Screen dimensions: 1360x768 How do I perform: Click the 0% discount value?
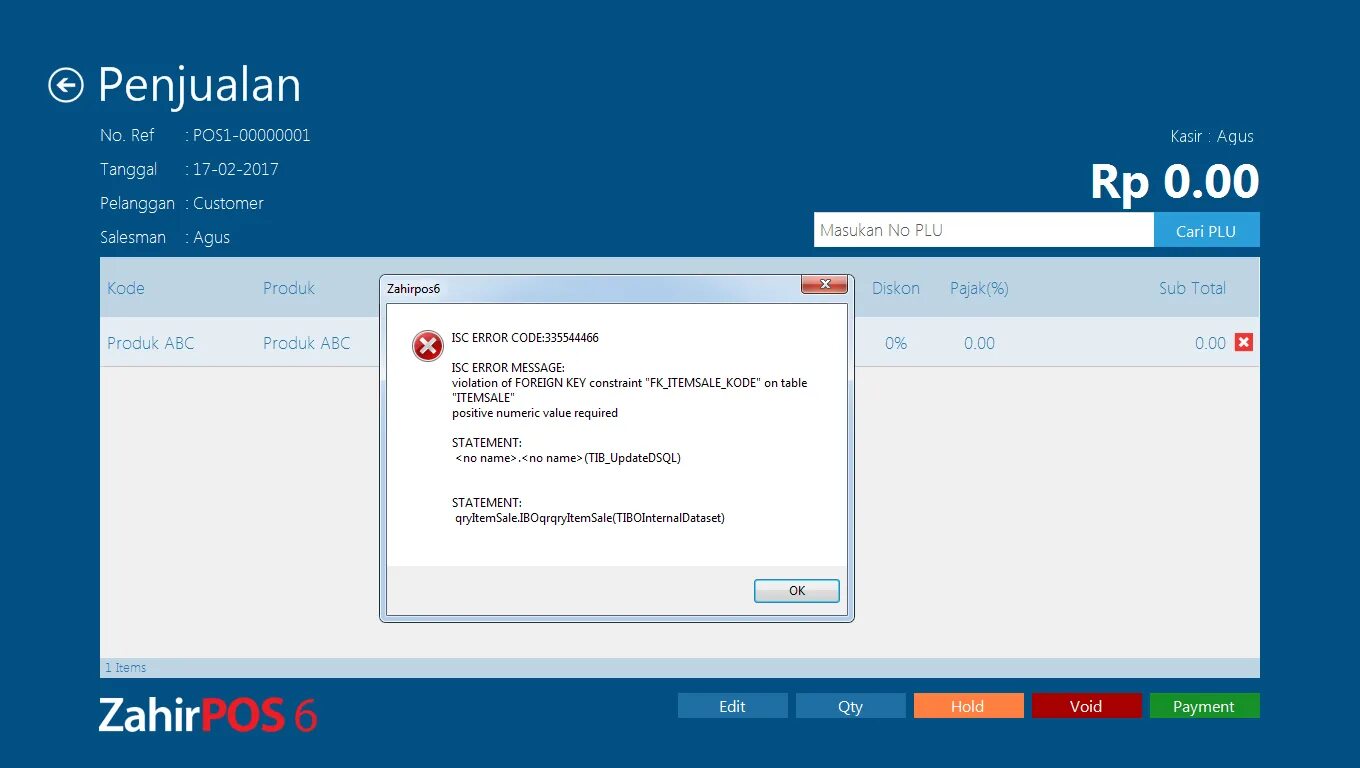click(896, 343)
